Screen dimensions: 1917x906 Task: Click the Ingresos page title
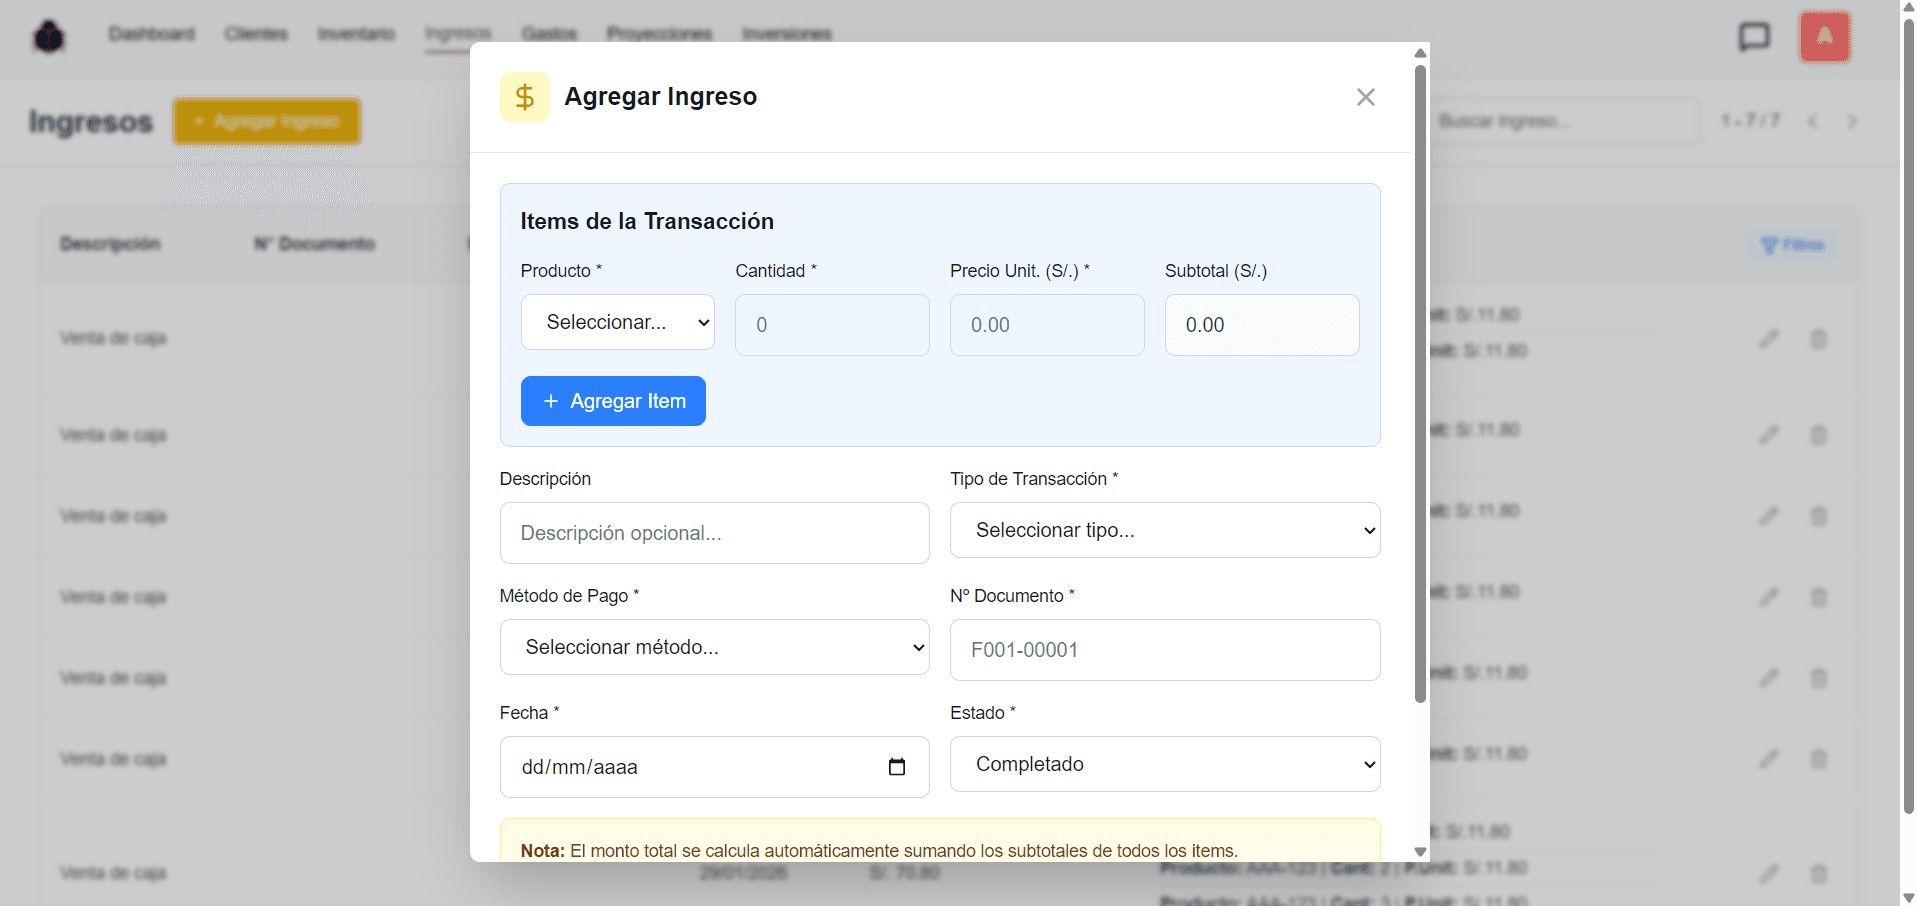click(91, 121)
